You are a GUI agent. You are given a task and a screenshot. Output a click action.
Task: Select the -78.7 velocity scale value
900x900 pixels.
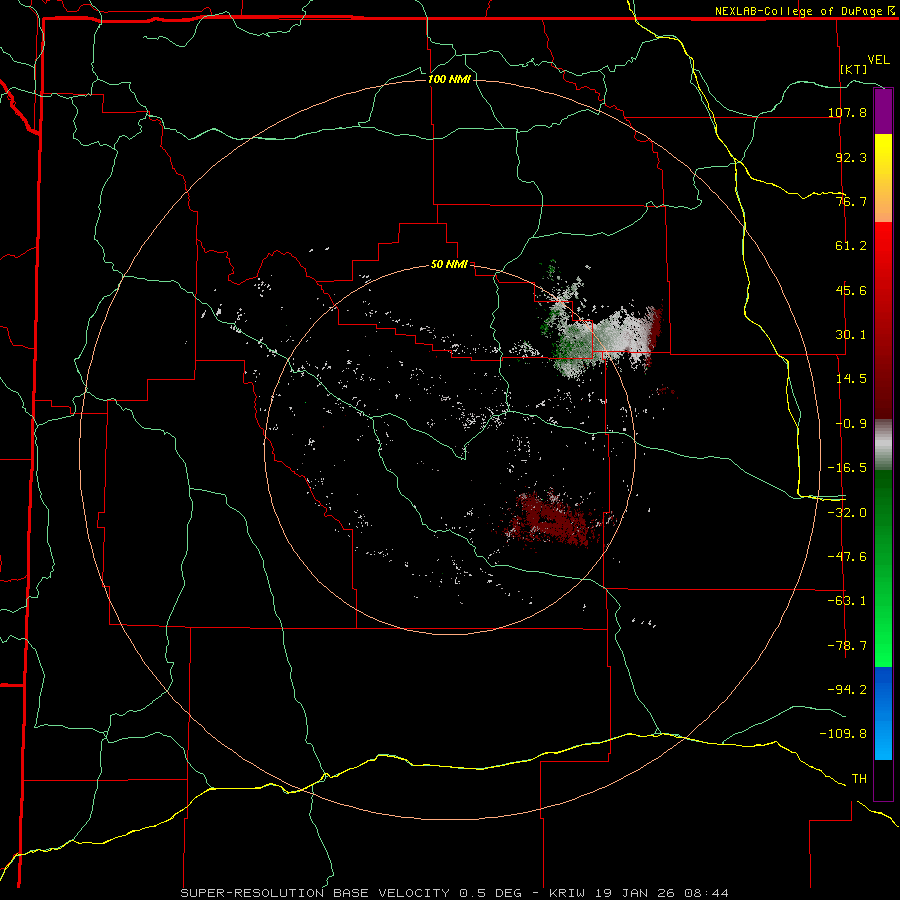pyautogui.click(x=847, y=646)
